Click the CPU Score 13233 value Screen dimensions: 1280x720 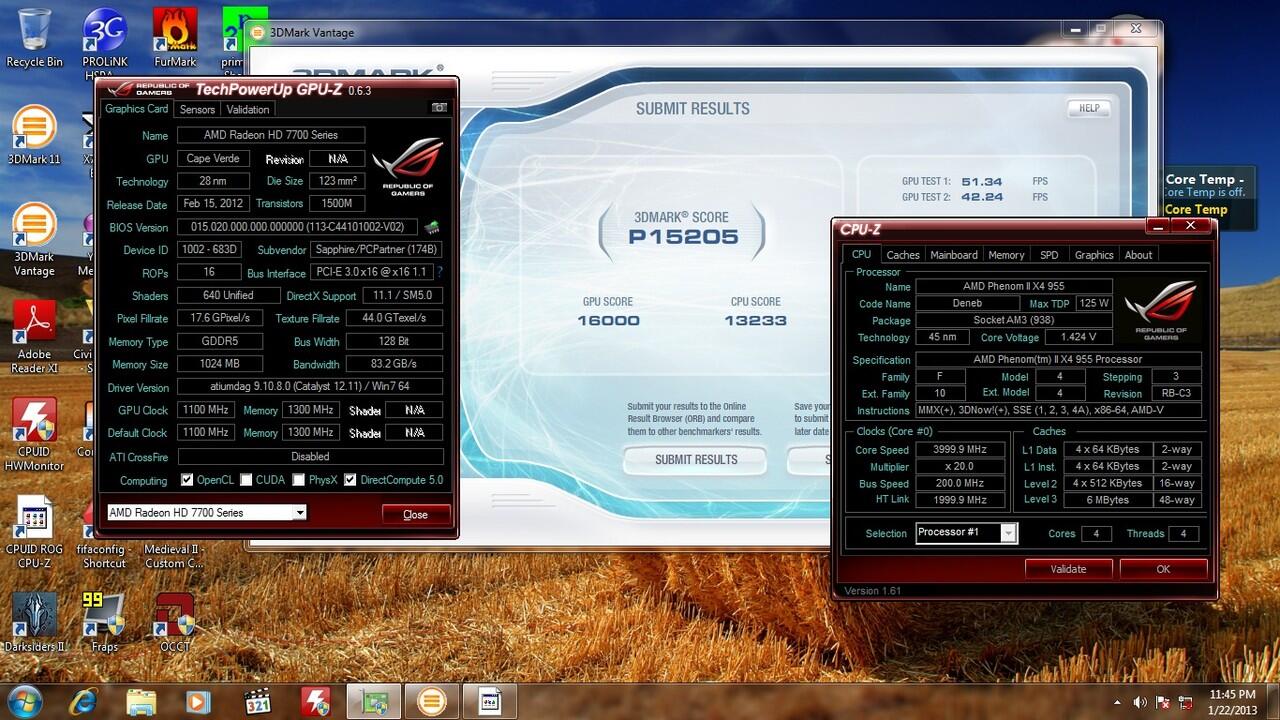(756, 321)
